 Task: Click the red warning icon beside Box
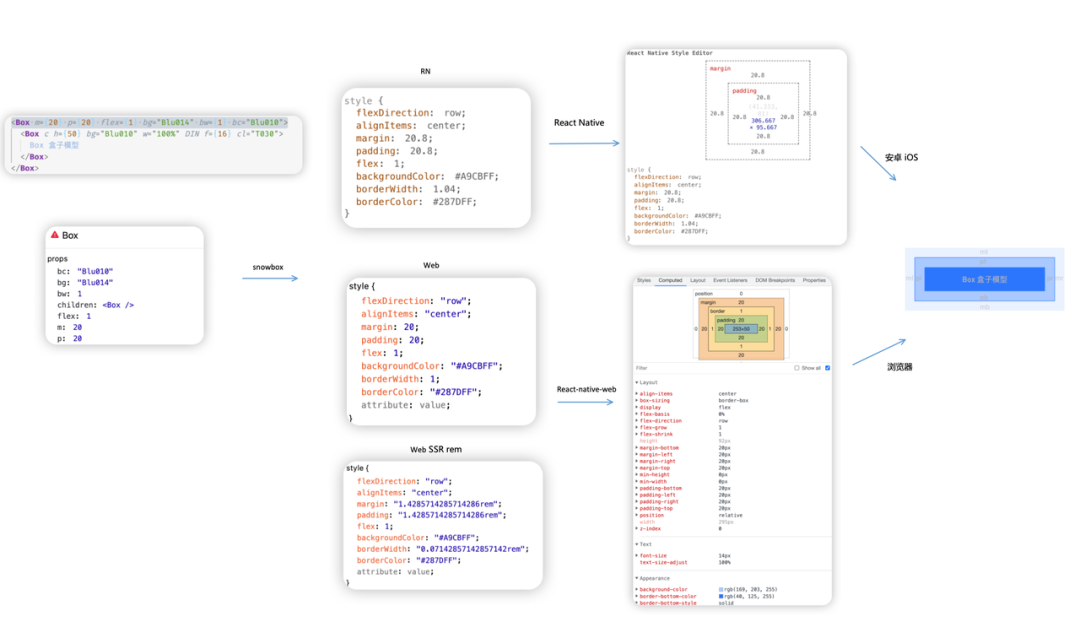click(x=54, y=235)
